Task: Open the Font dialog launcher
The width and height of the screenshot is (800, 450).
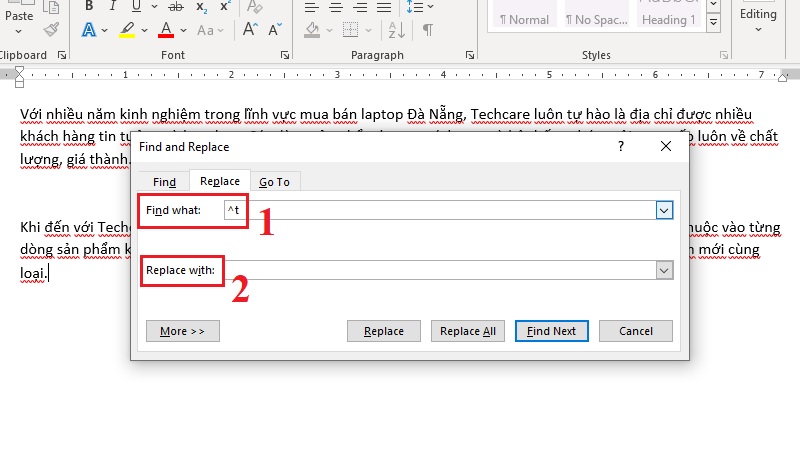Action: (285, 55)
